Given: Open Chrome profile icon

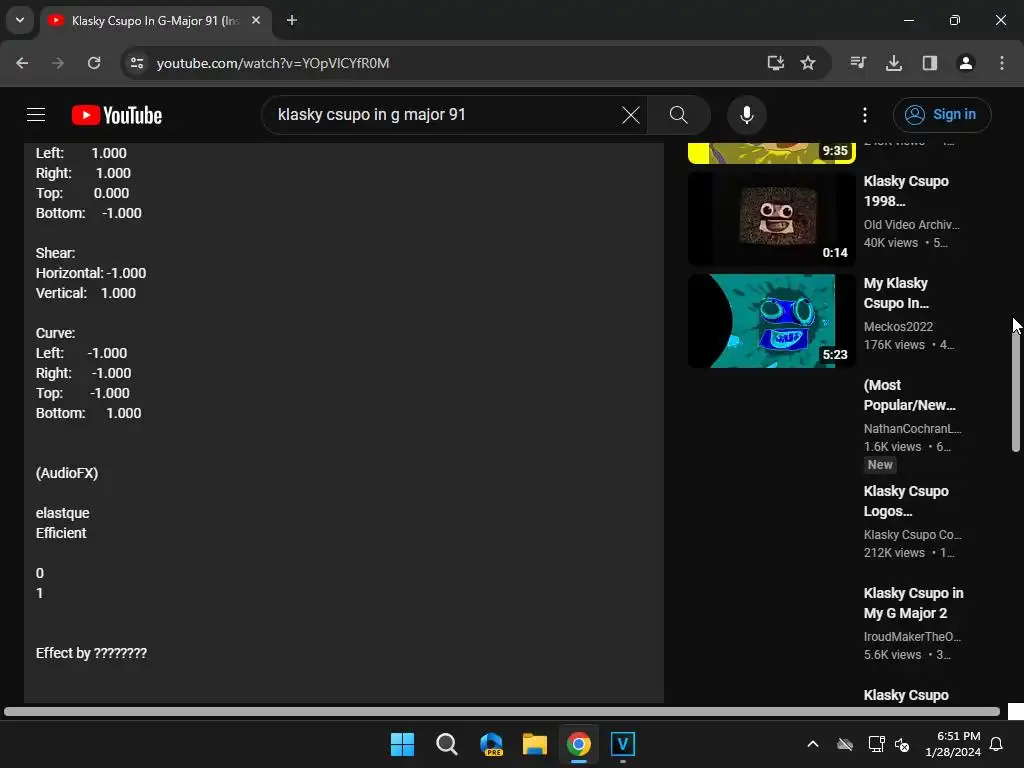Looking at the screenshot, I should tap(966, 63).
